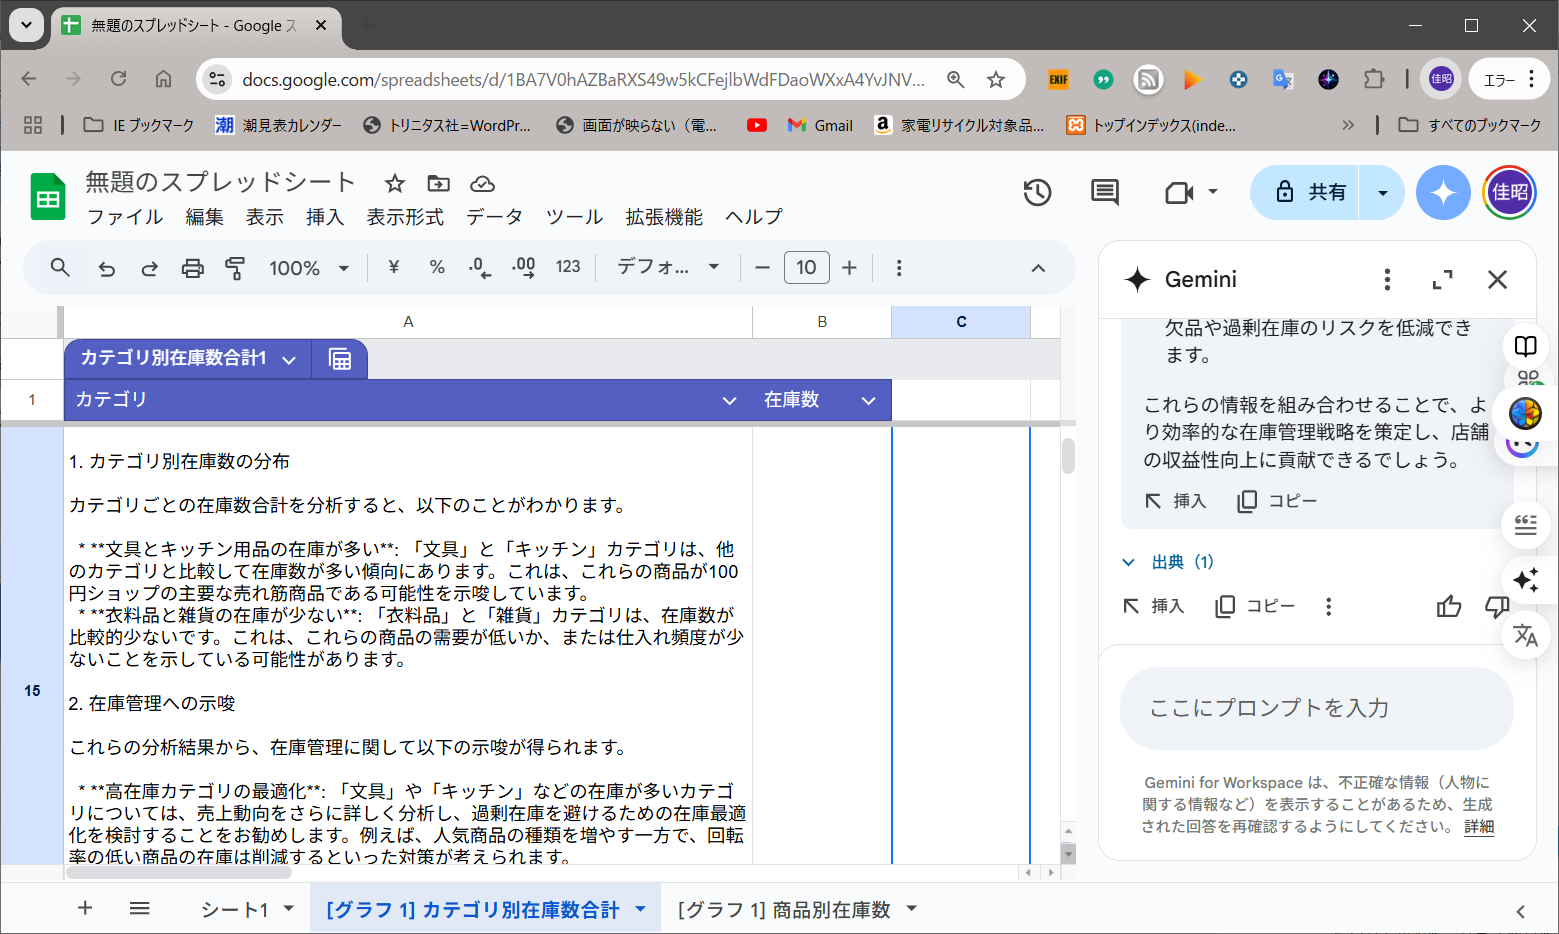This screenshot has height=934, width=1559.
Task: Switch to the シート1 tab
Action: 234,909
